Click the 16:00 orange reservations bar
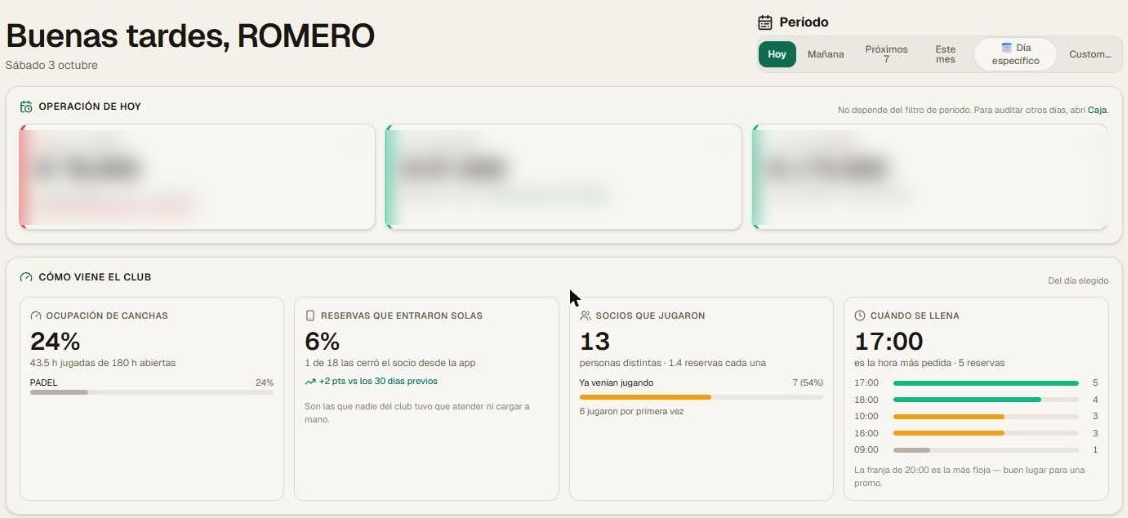The width and height of the screenshot is (1128, 518). click(x=948, y=433)
